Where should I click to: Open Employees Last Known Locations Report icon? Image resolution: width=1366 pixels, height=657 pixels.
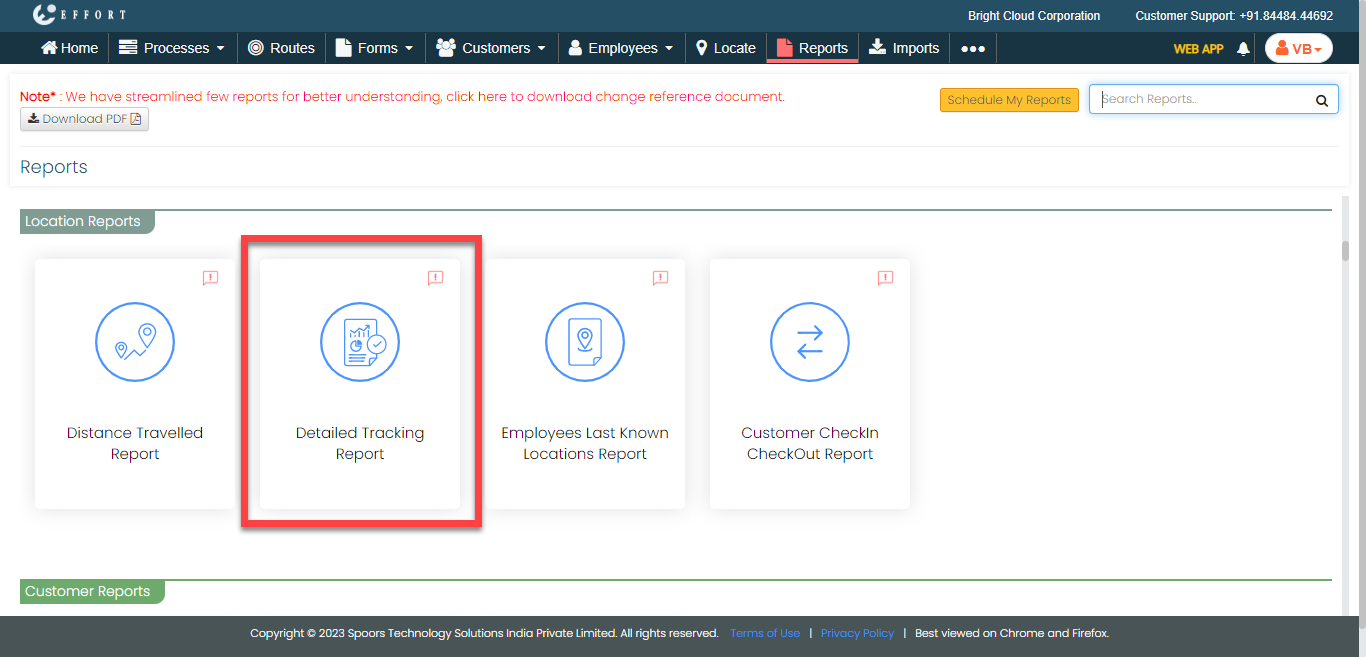pyautogui.click(x=585, y=342)
